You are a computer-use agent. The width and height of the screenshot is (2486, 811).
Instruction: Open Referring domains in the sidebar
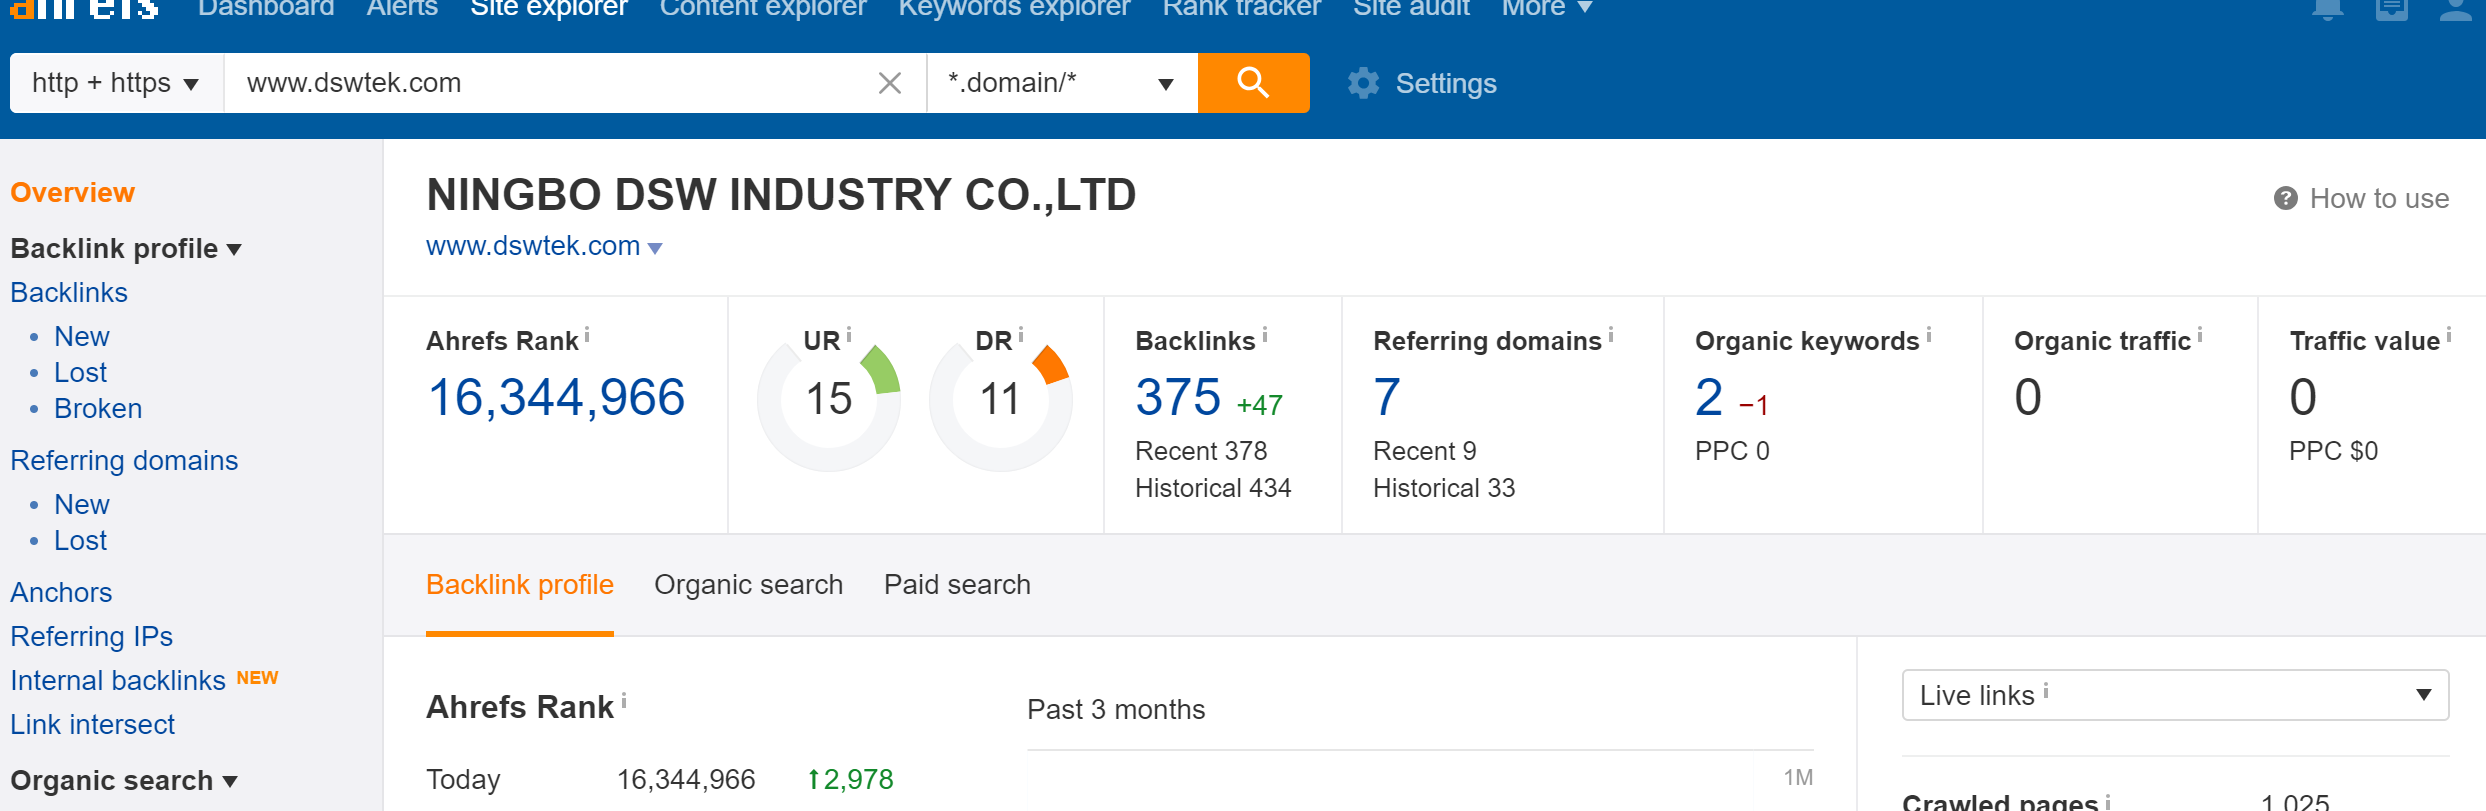[x=124, y=460]
